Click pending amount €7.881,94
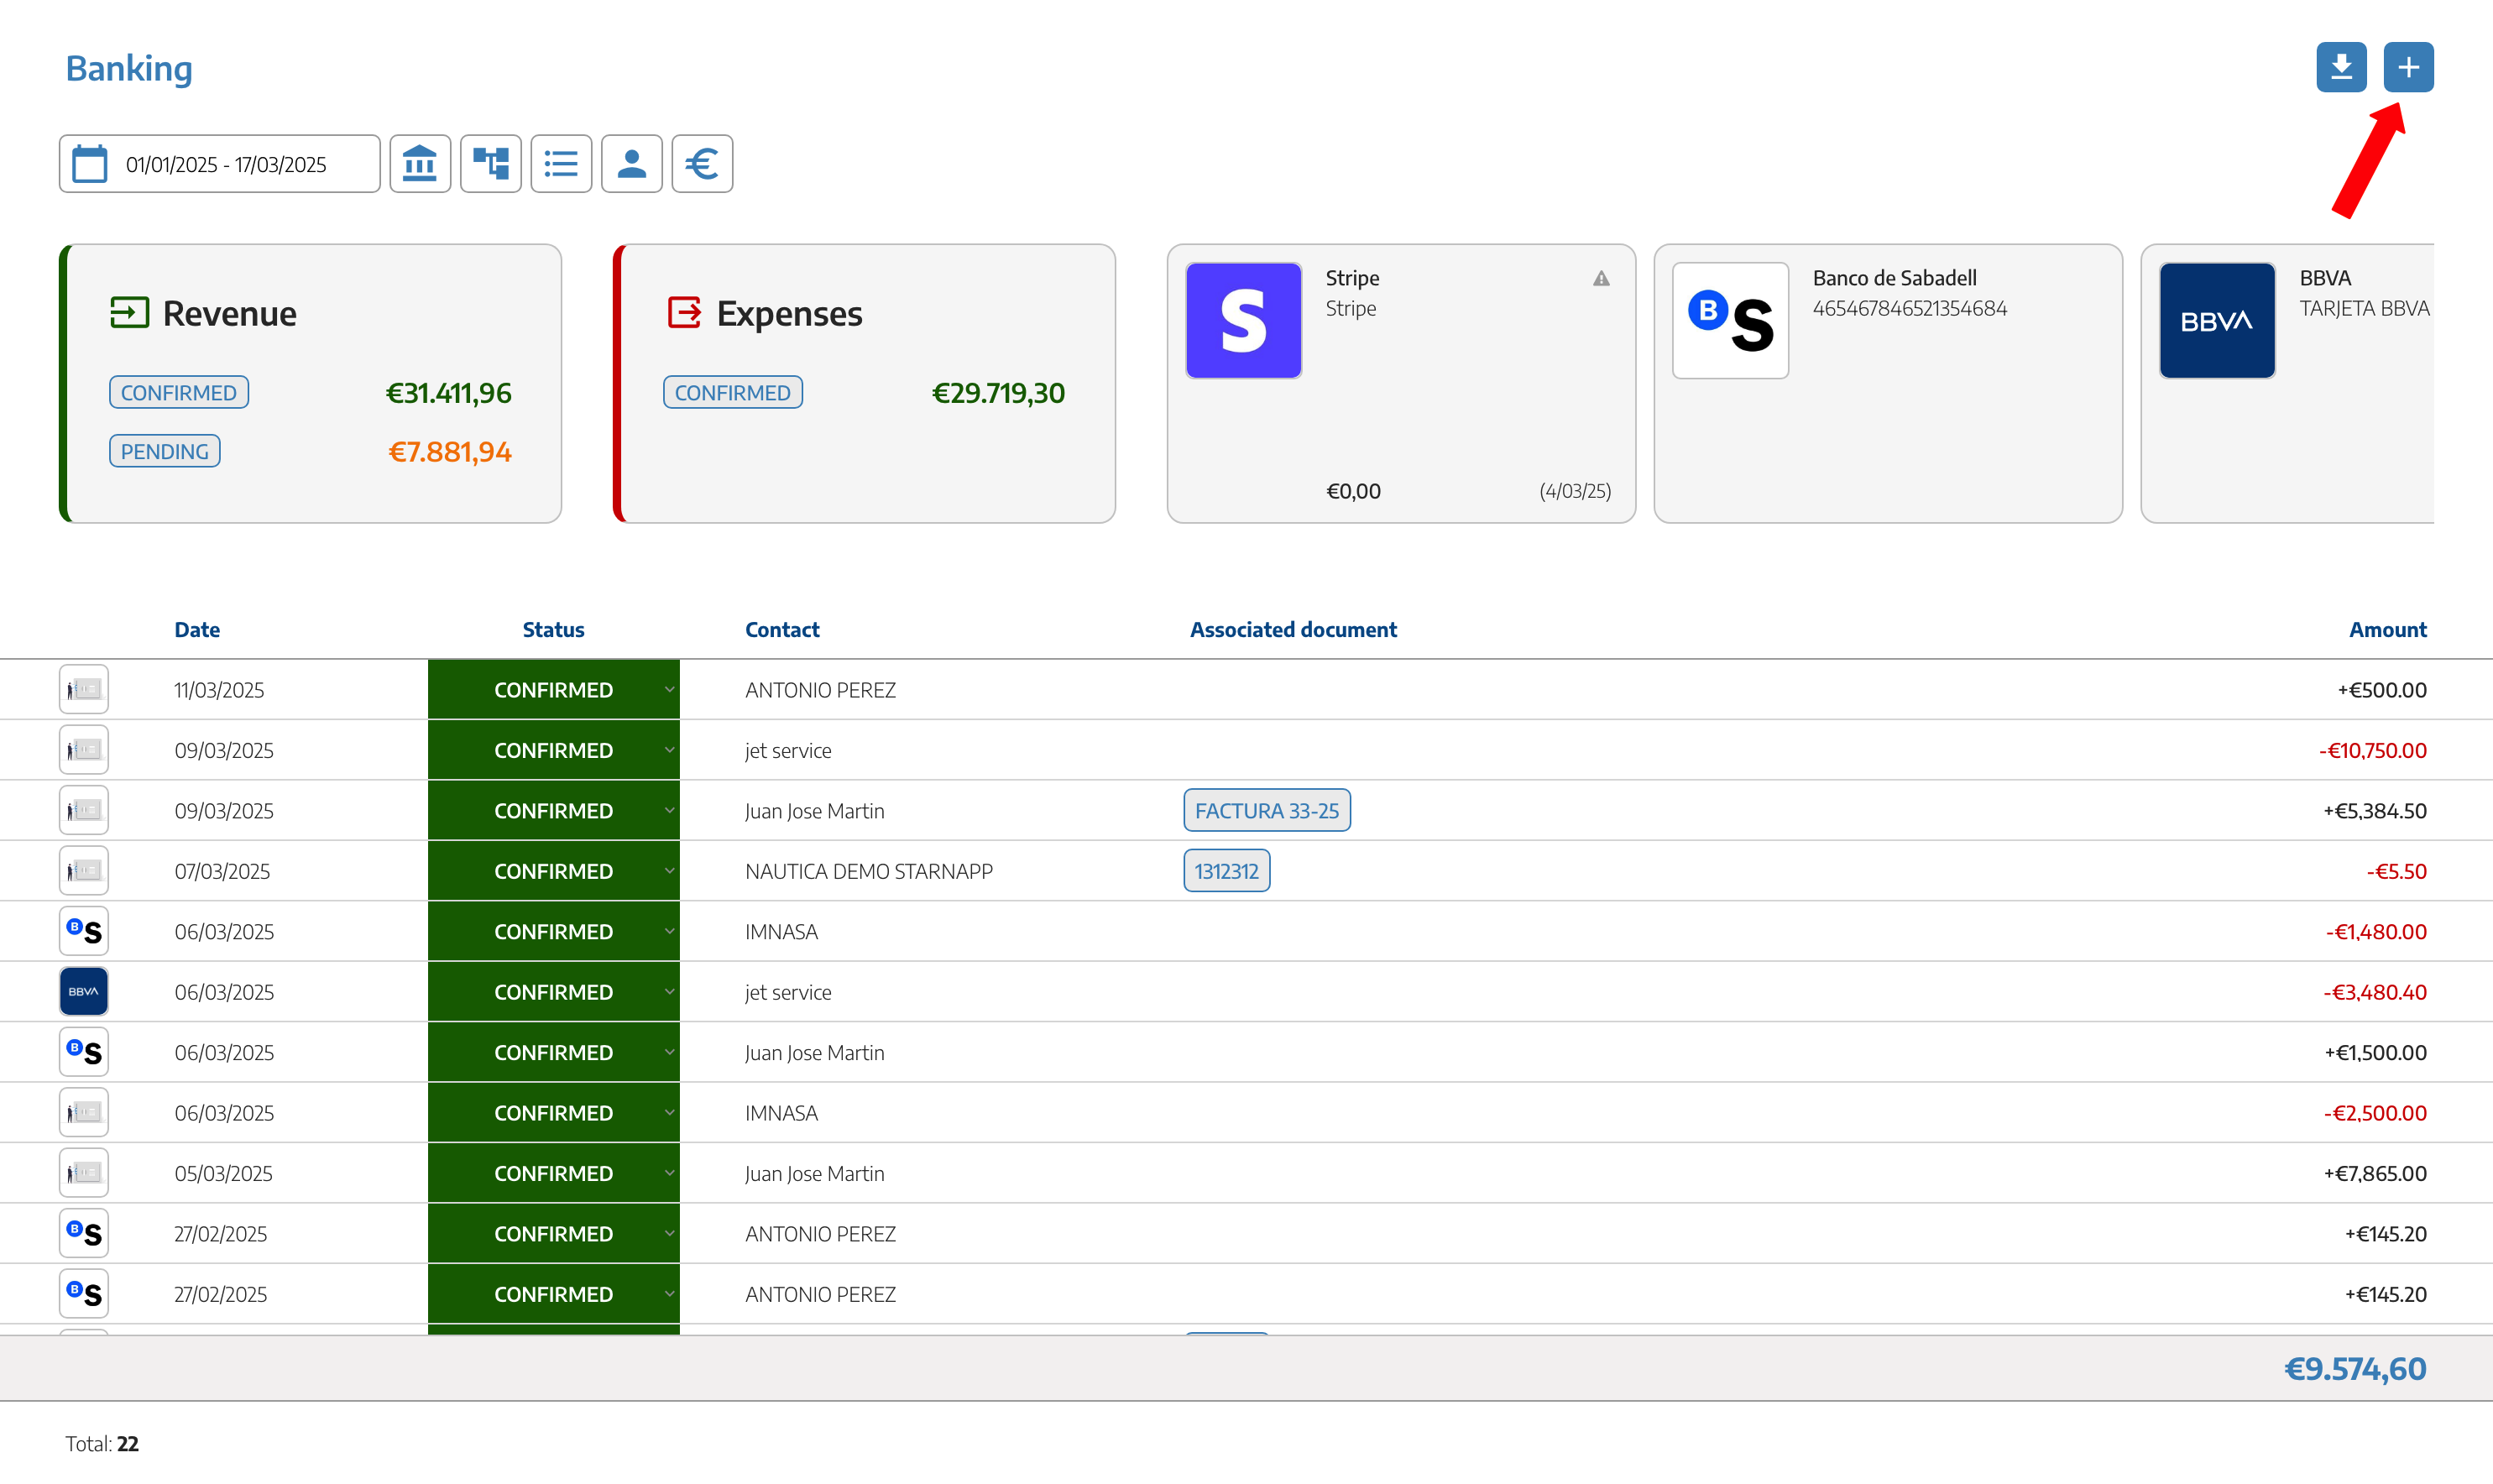The width and height of the screenshot is (2493, 1484). click(450, 452)
